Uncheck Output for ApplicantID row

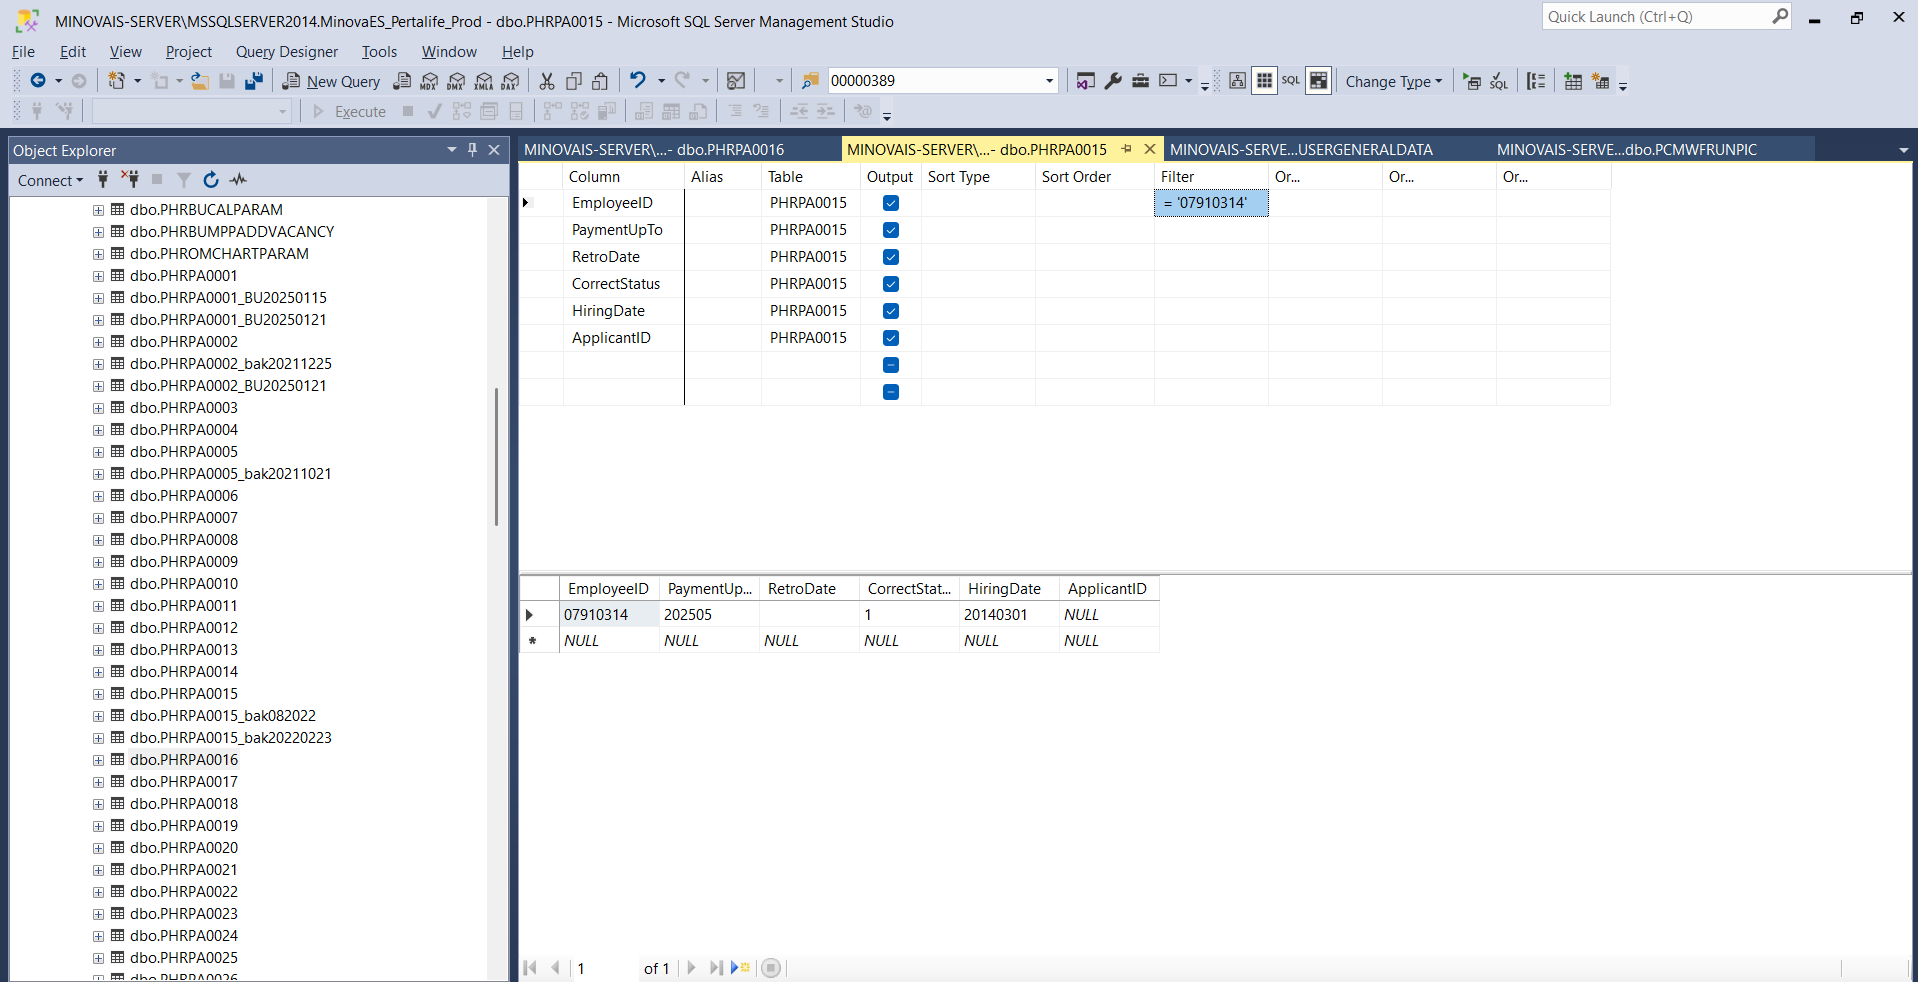coord(891,338)
